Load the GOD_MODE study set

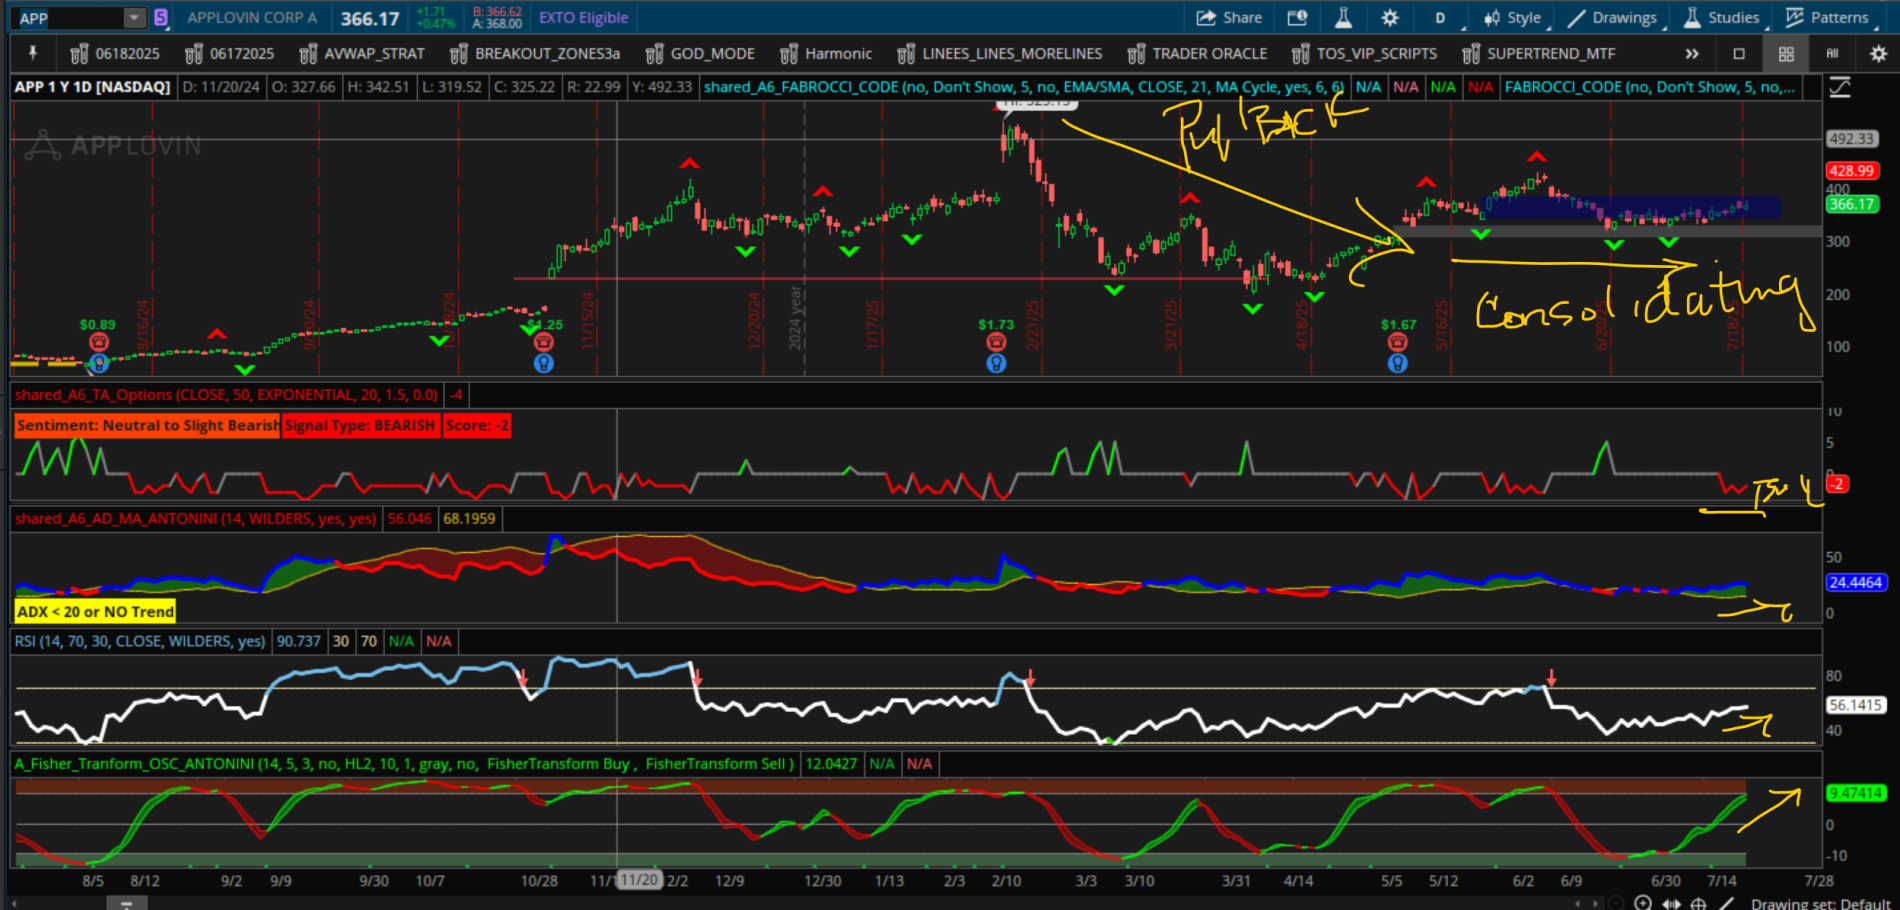pos(700,54)
